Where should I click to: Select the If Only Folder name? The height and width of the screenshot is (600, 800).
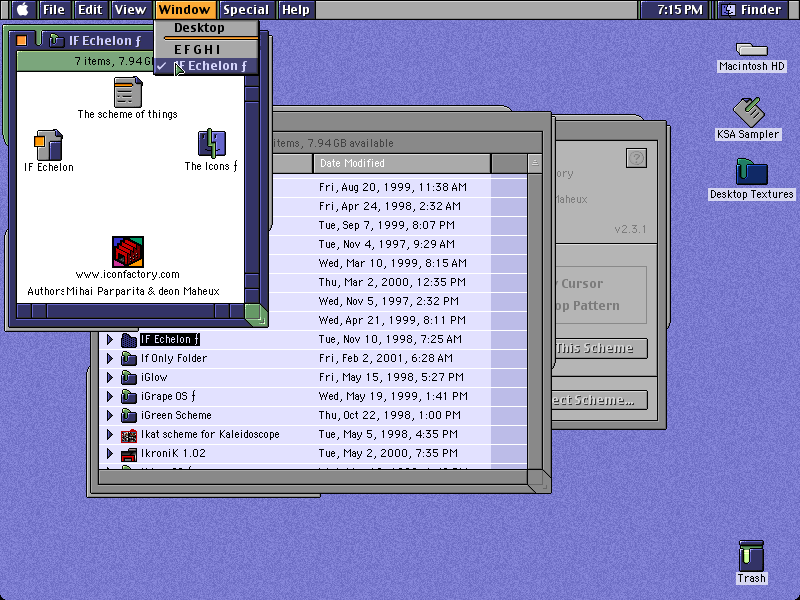point(174,358)
